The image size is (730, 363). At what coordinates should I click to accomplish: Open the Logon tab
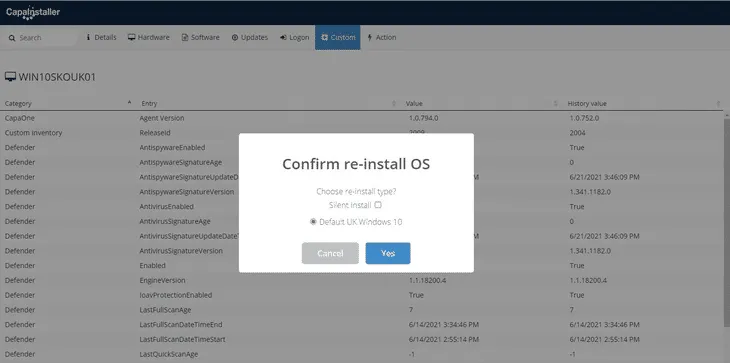tap(294, 38)
